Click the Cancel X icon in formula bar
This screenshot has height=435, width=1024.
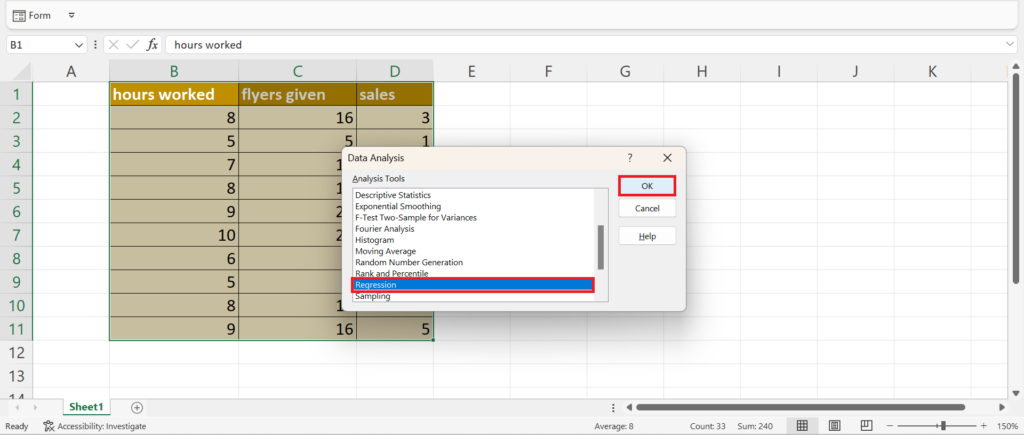coord(113,45)
